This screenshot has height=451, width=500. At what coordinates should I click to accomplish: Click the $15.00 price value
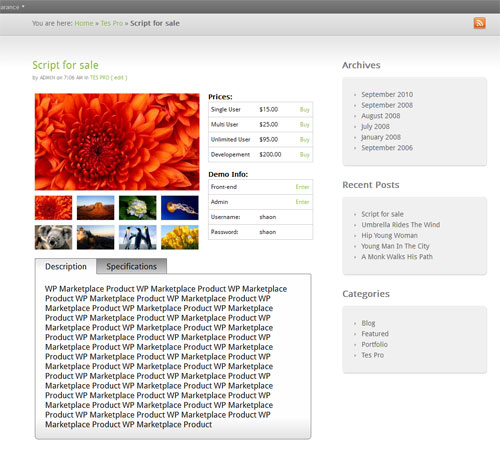tap(269, 110)
